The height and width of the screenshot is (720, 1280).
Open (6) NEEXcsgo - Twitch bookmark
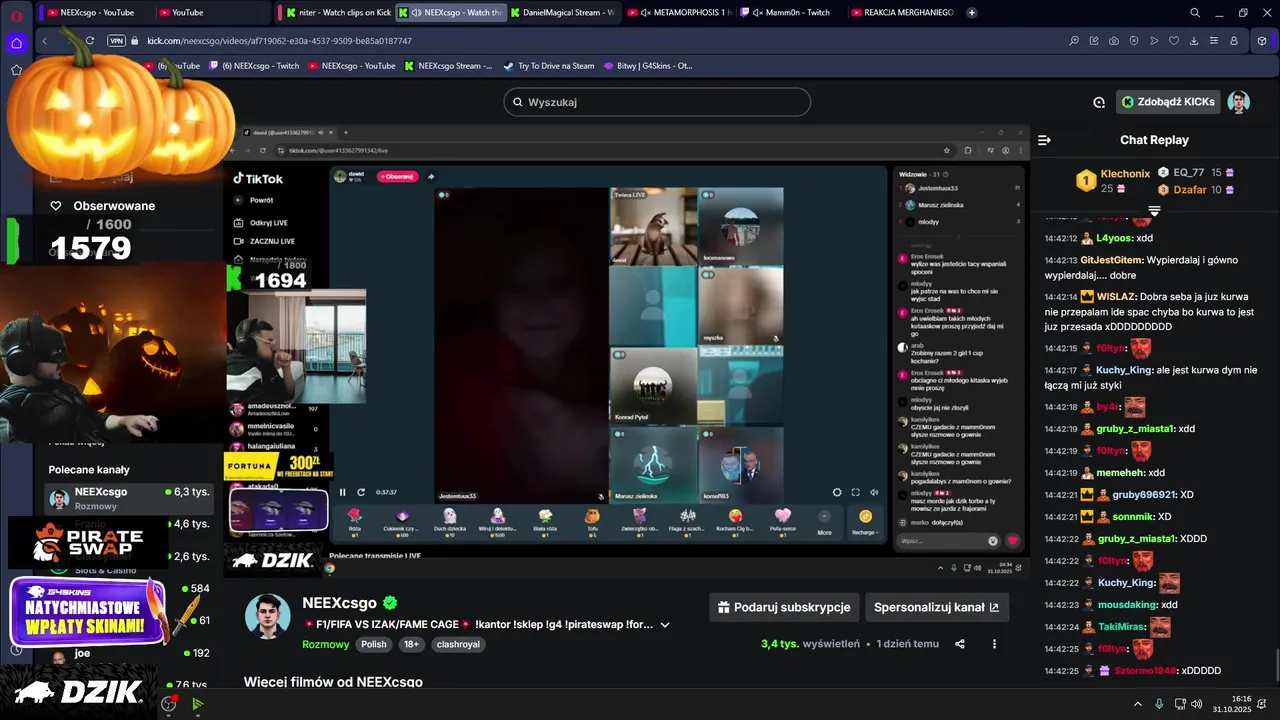[253, 66]
